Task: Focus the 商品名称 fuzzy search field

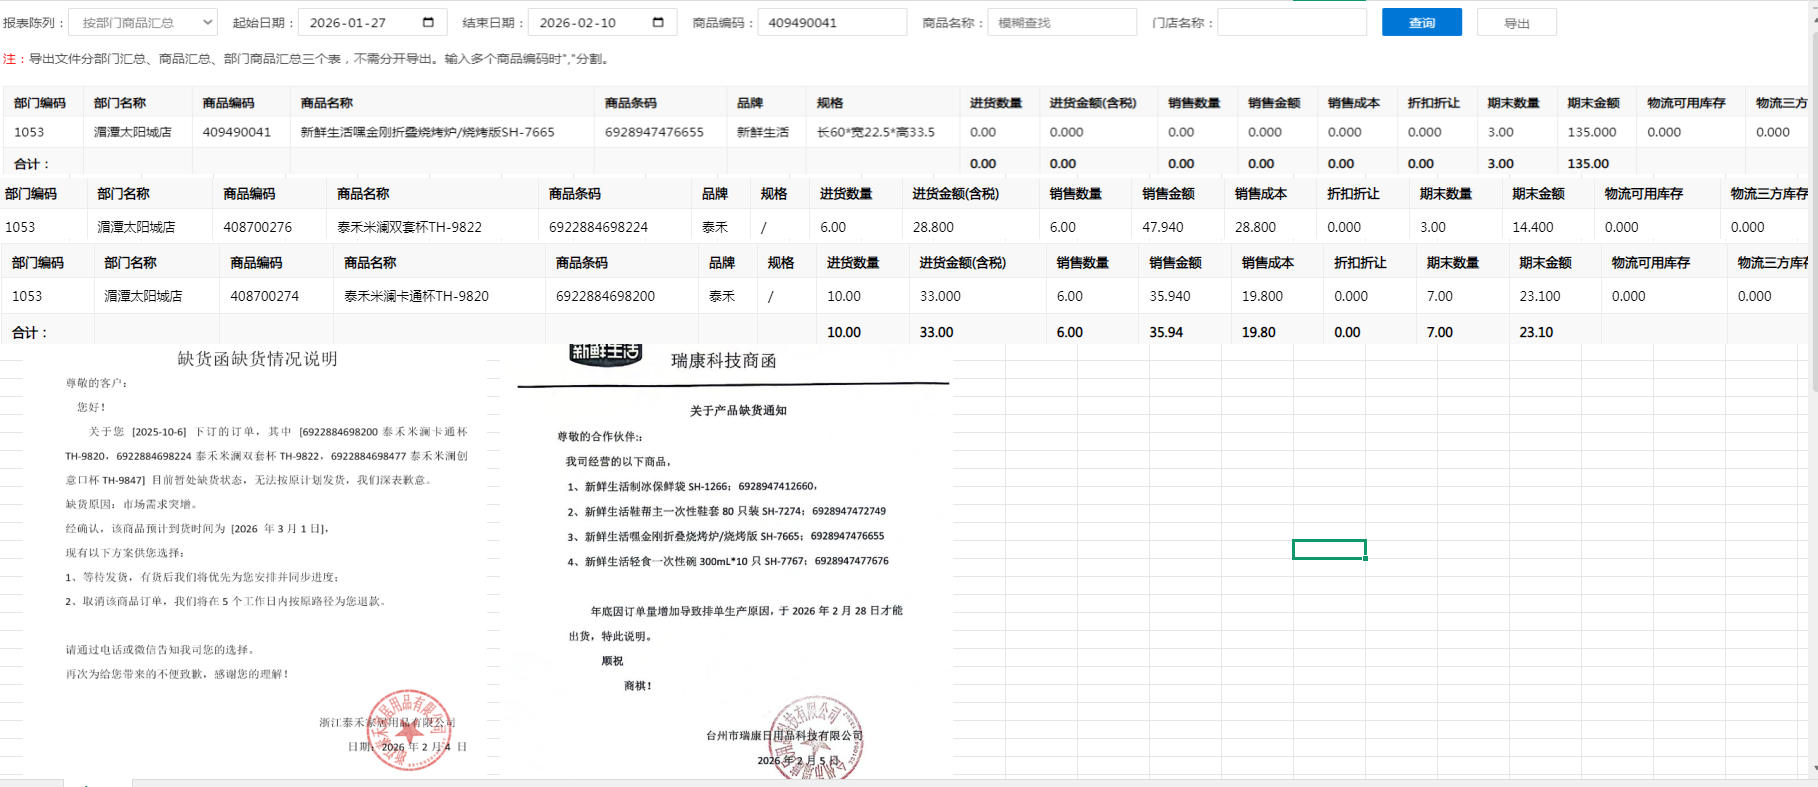Action: click(1061, 22)
